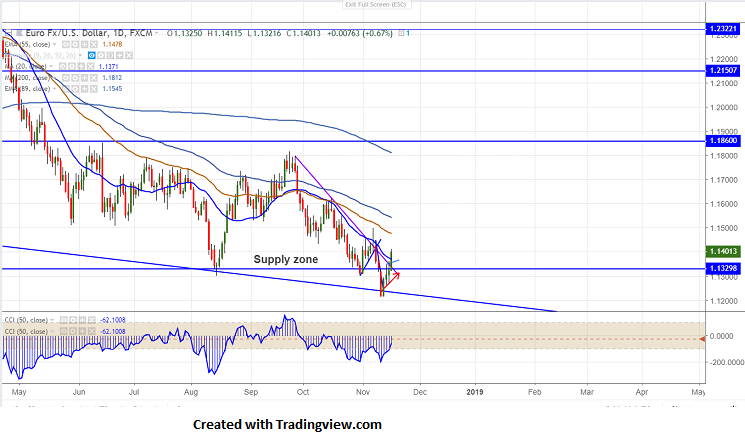Image resolution: width=745 pixels, height=436 pixels.
Task: Open source code braces icon on the Ichimoku row
Action: (110, 56)
